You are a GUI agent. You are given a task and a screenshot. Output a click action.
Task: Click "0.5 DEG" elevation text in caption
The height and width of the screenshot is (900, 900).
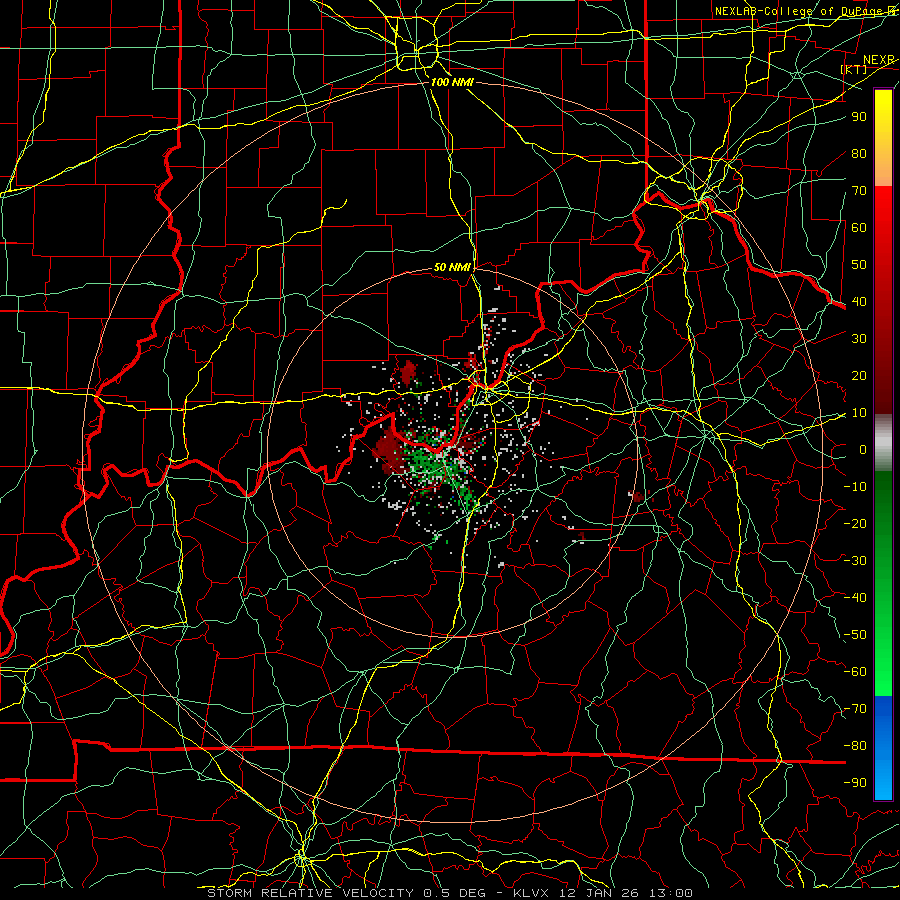pos(454,893)
